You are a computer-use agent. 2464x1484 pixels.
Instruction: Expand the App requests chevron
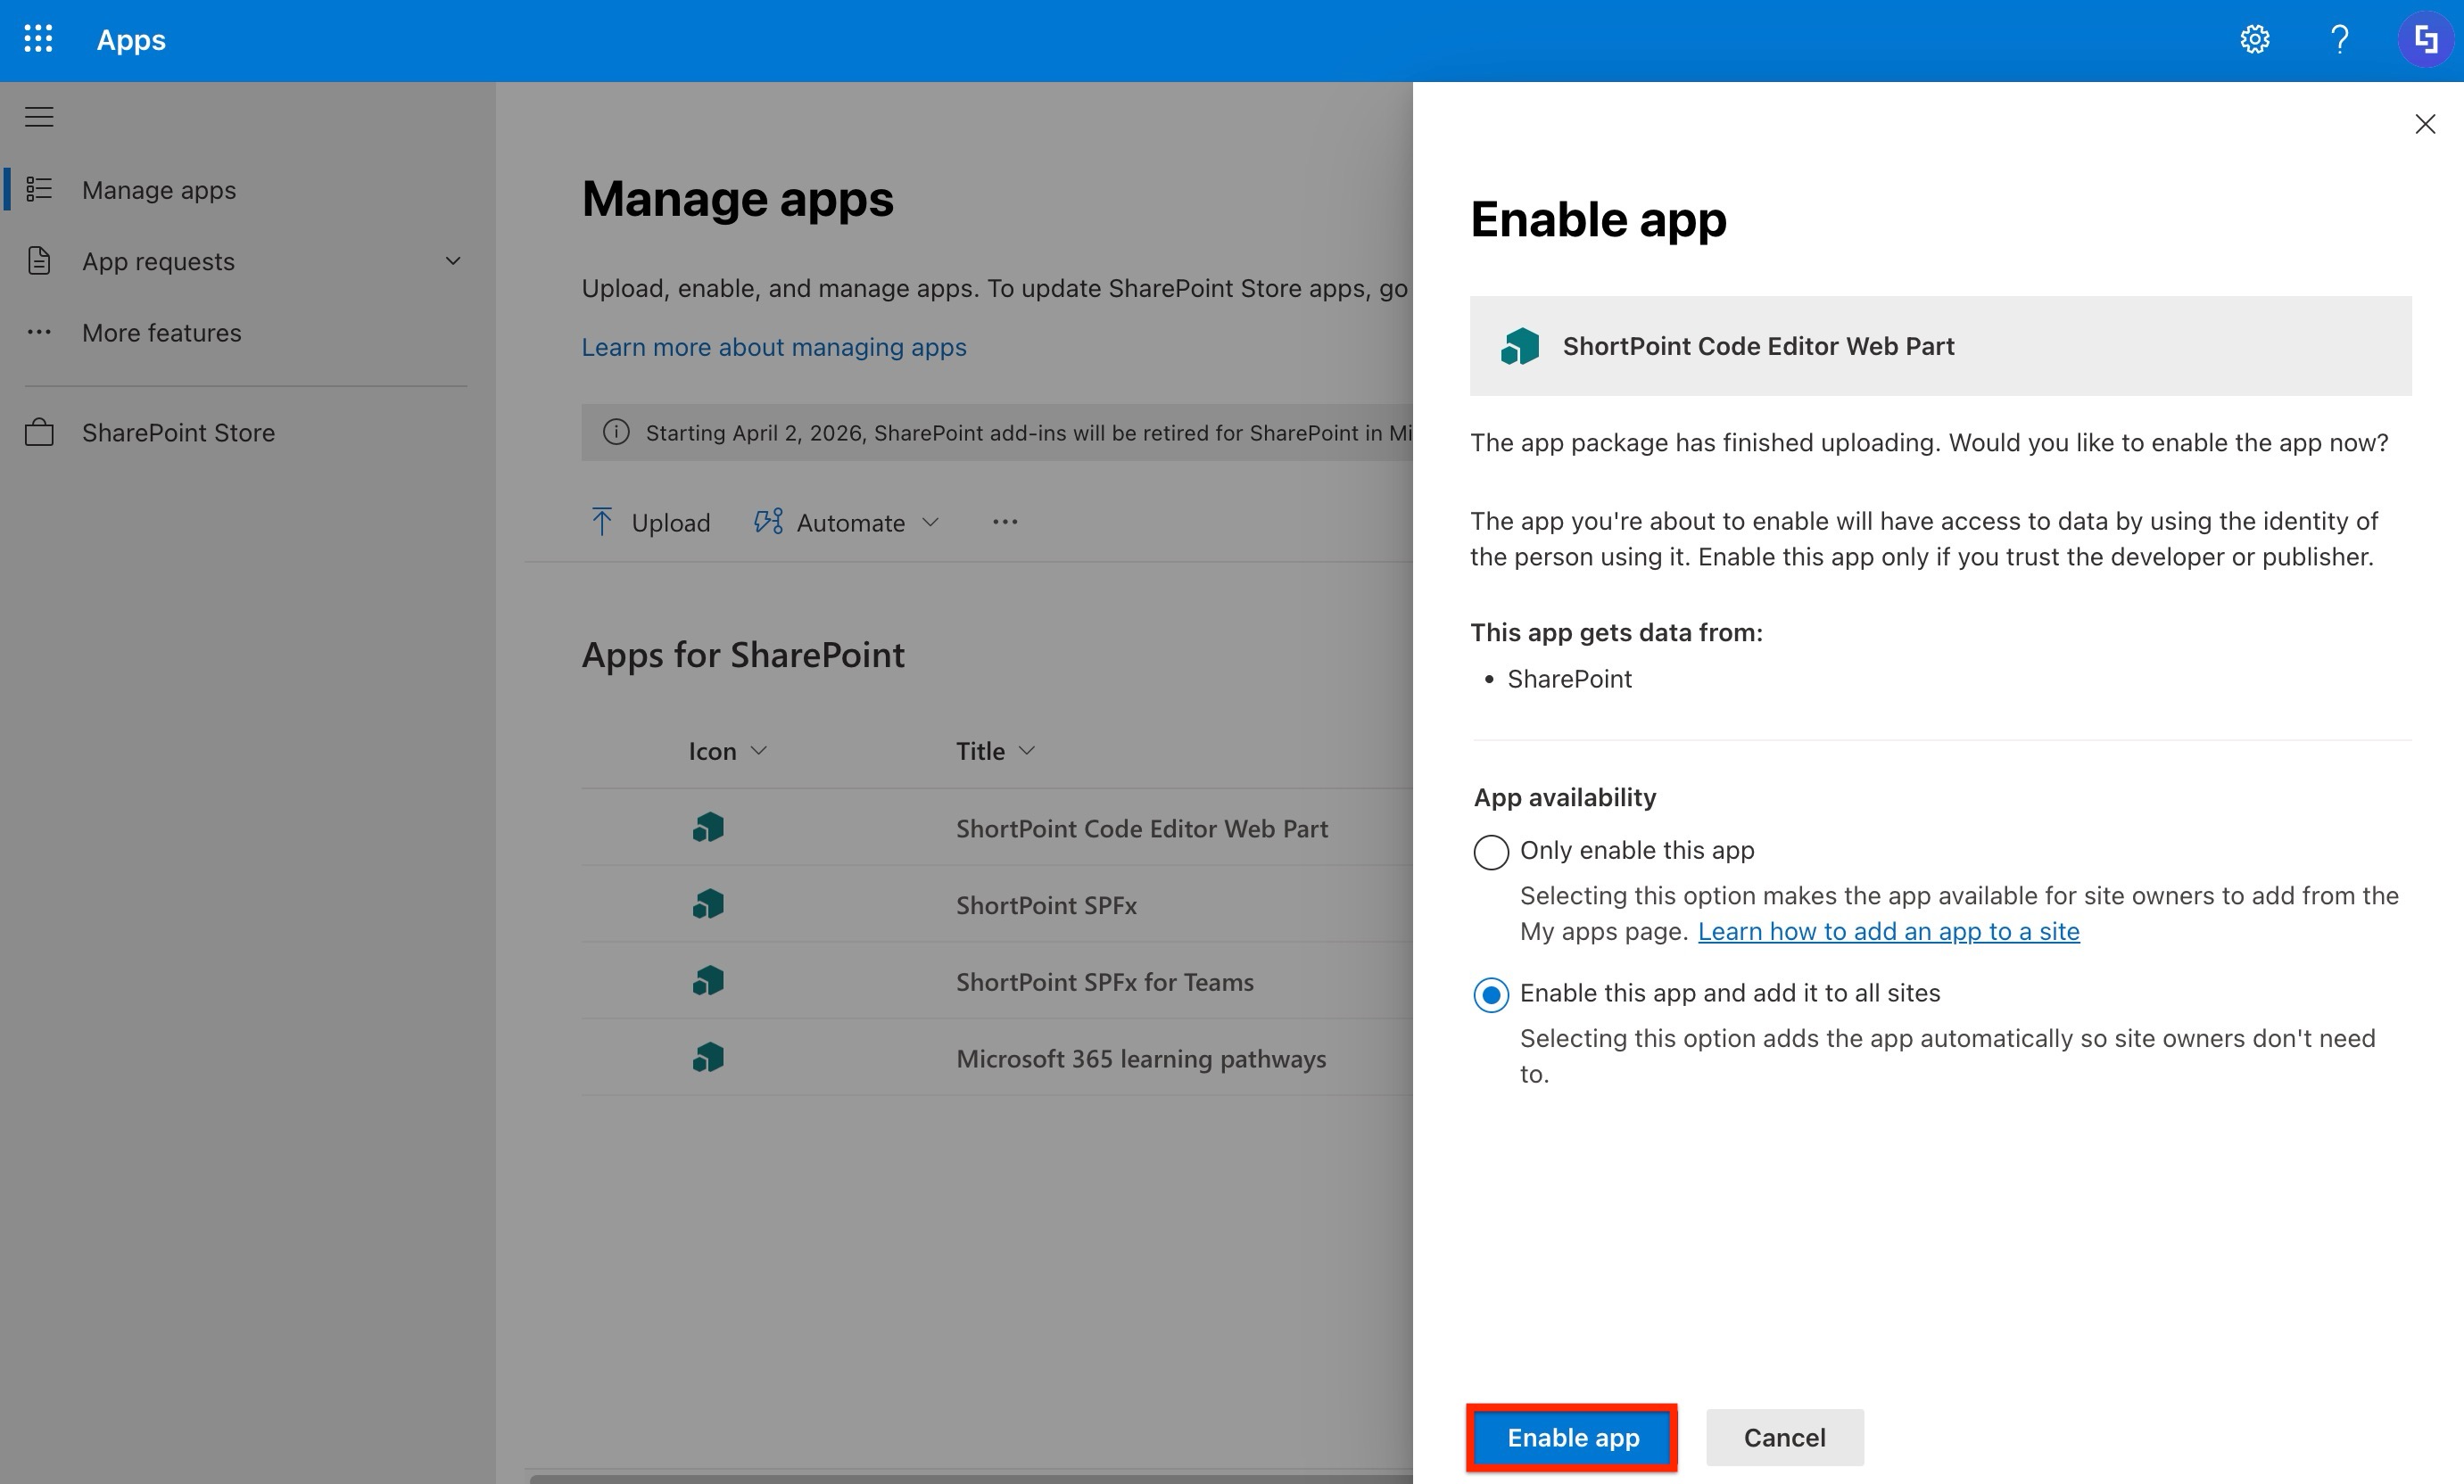453,261
